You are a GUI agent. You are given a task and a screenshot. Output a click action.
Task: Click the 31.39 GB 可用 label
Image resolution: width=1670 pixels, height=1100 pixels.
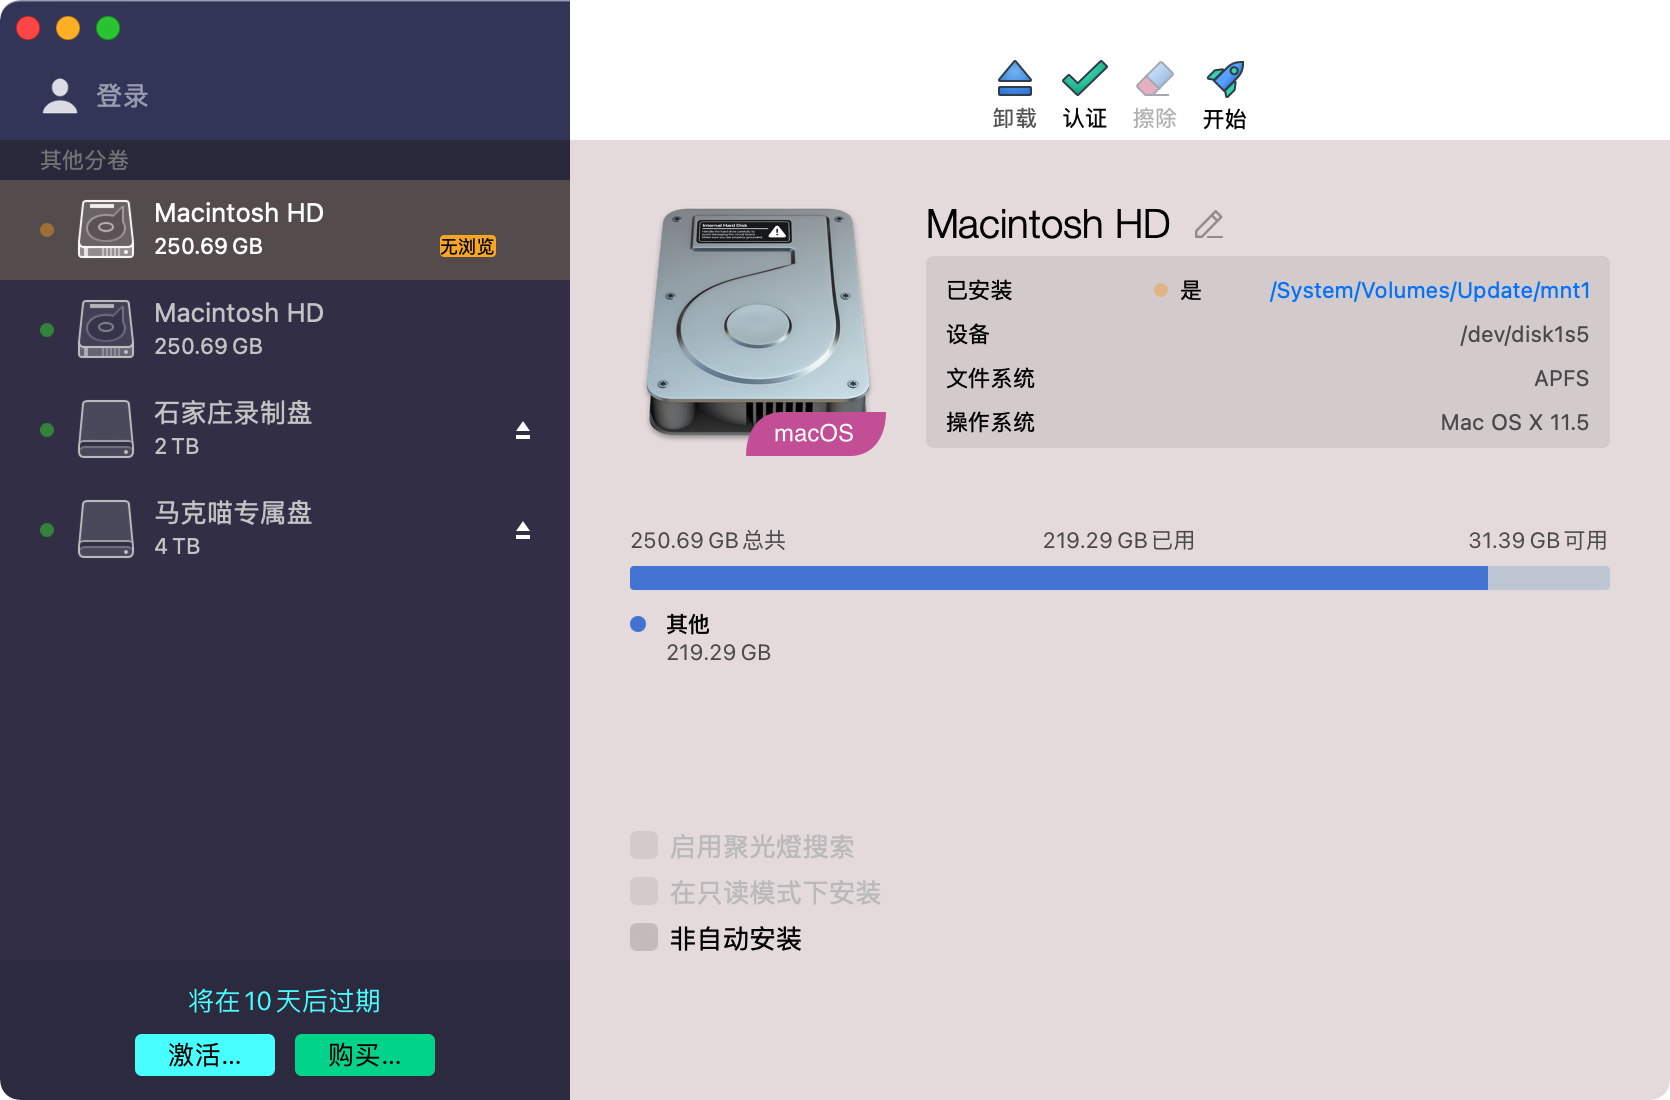tap(1538, 540)
